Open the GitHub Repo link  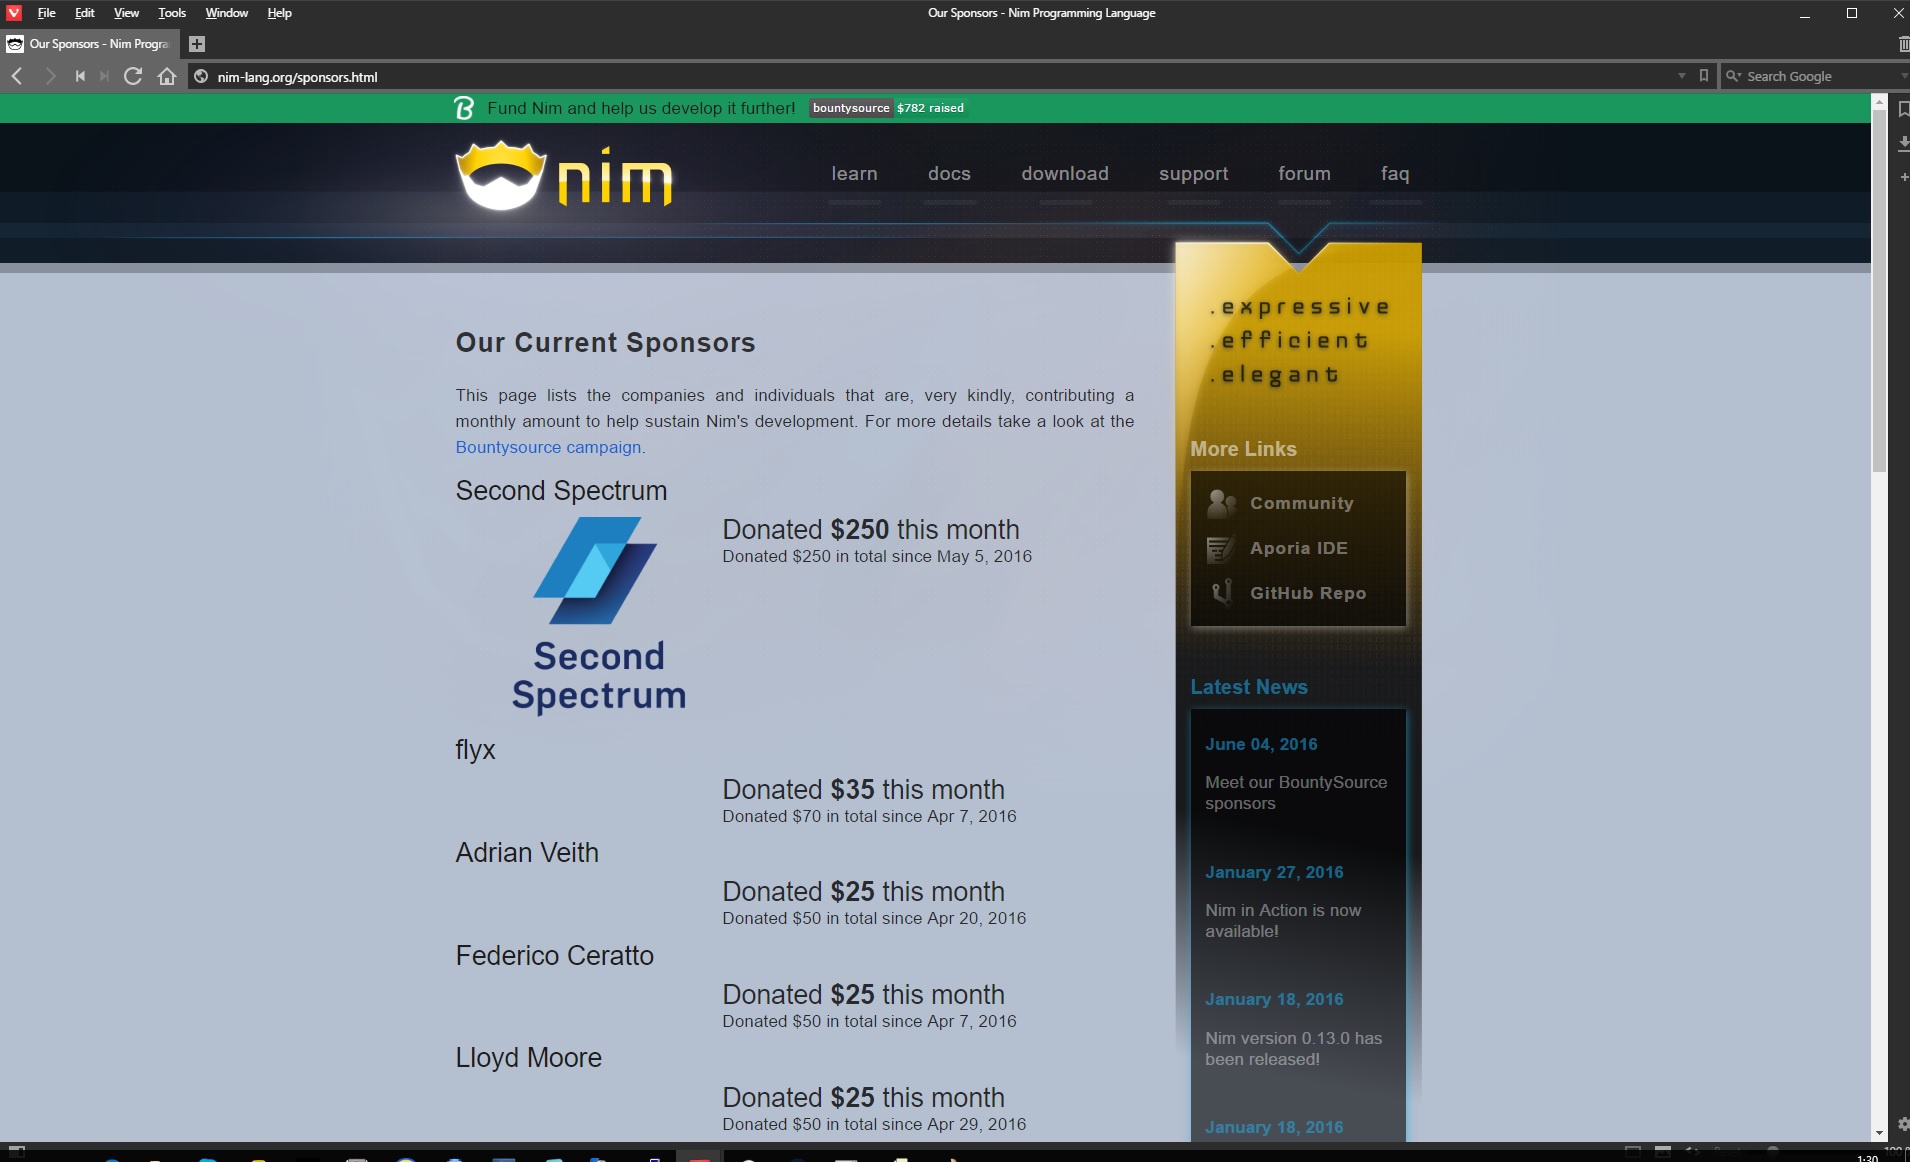point(1307,593)
